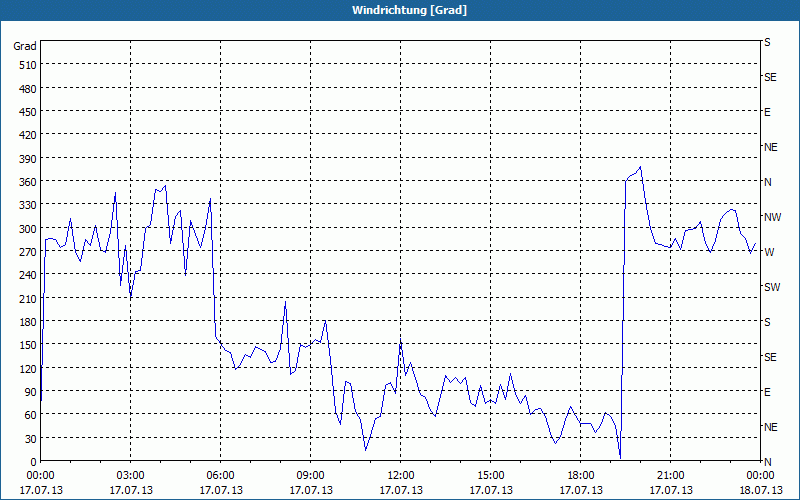This screenshot has height=500, width=800.
Task: Select the 30 y-axis value
Action: click(31, 439)
